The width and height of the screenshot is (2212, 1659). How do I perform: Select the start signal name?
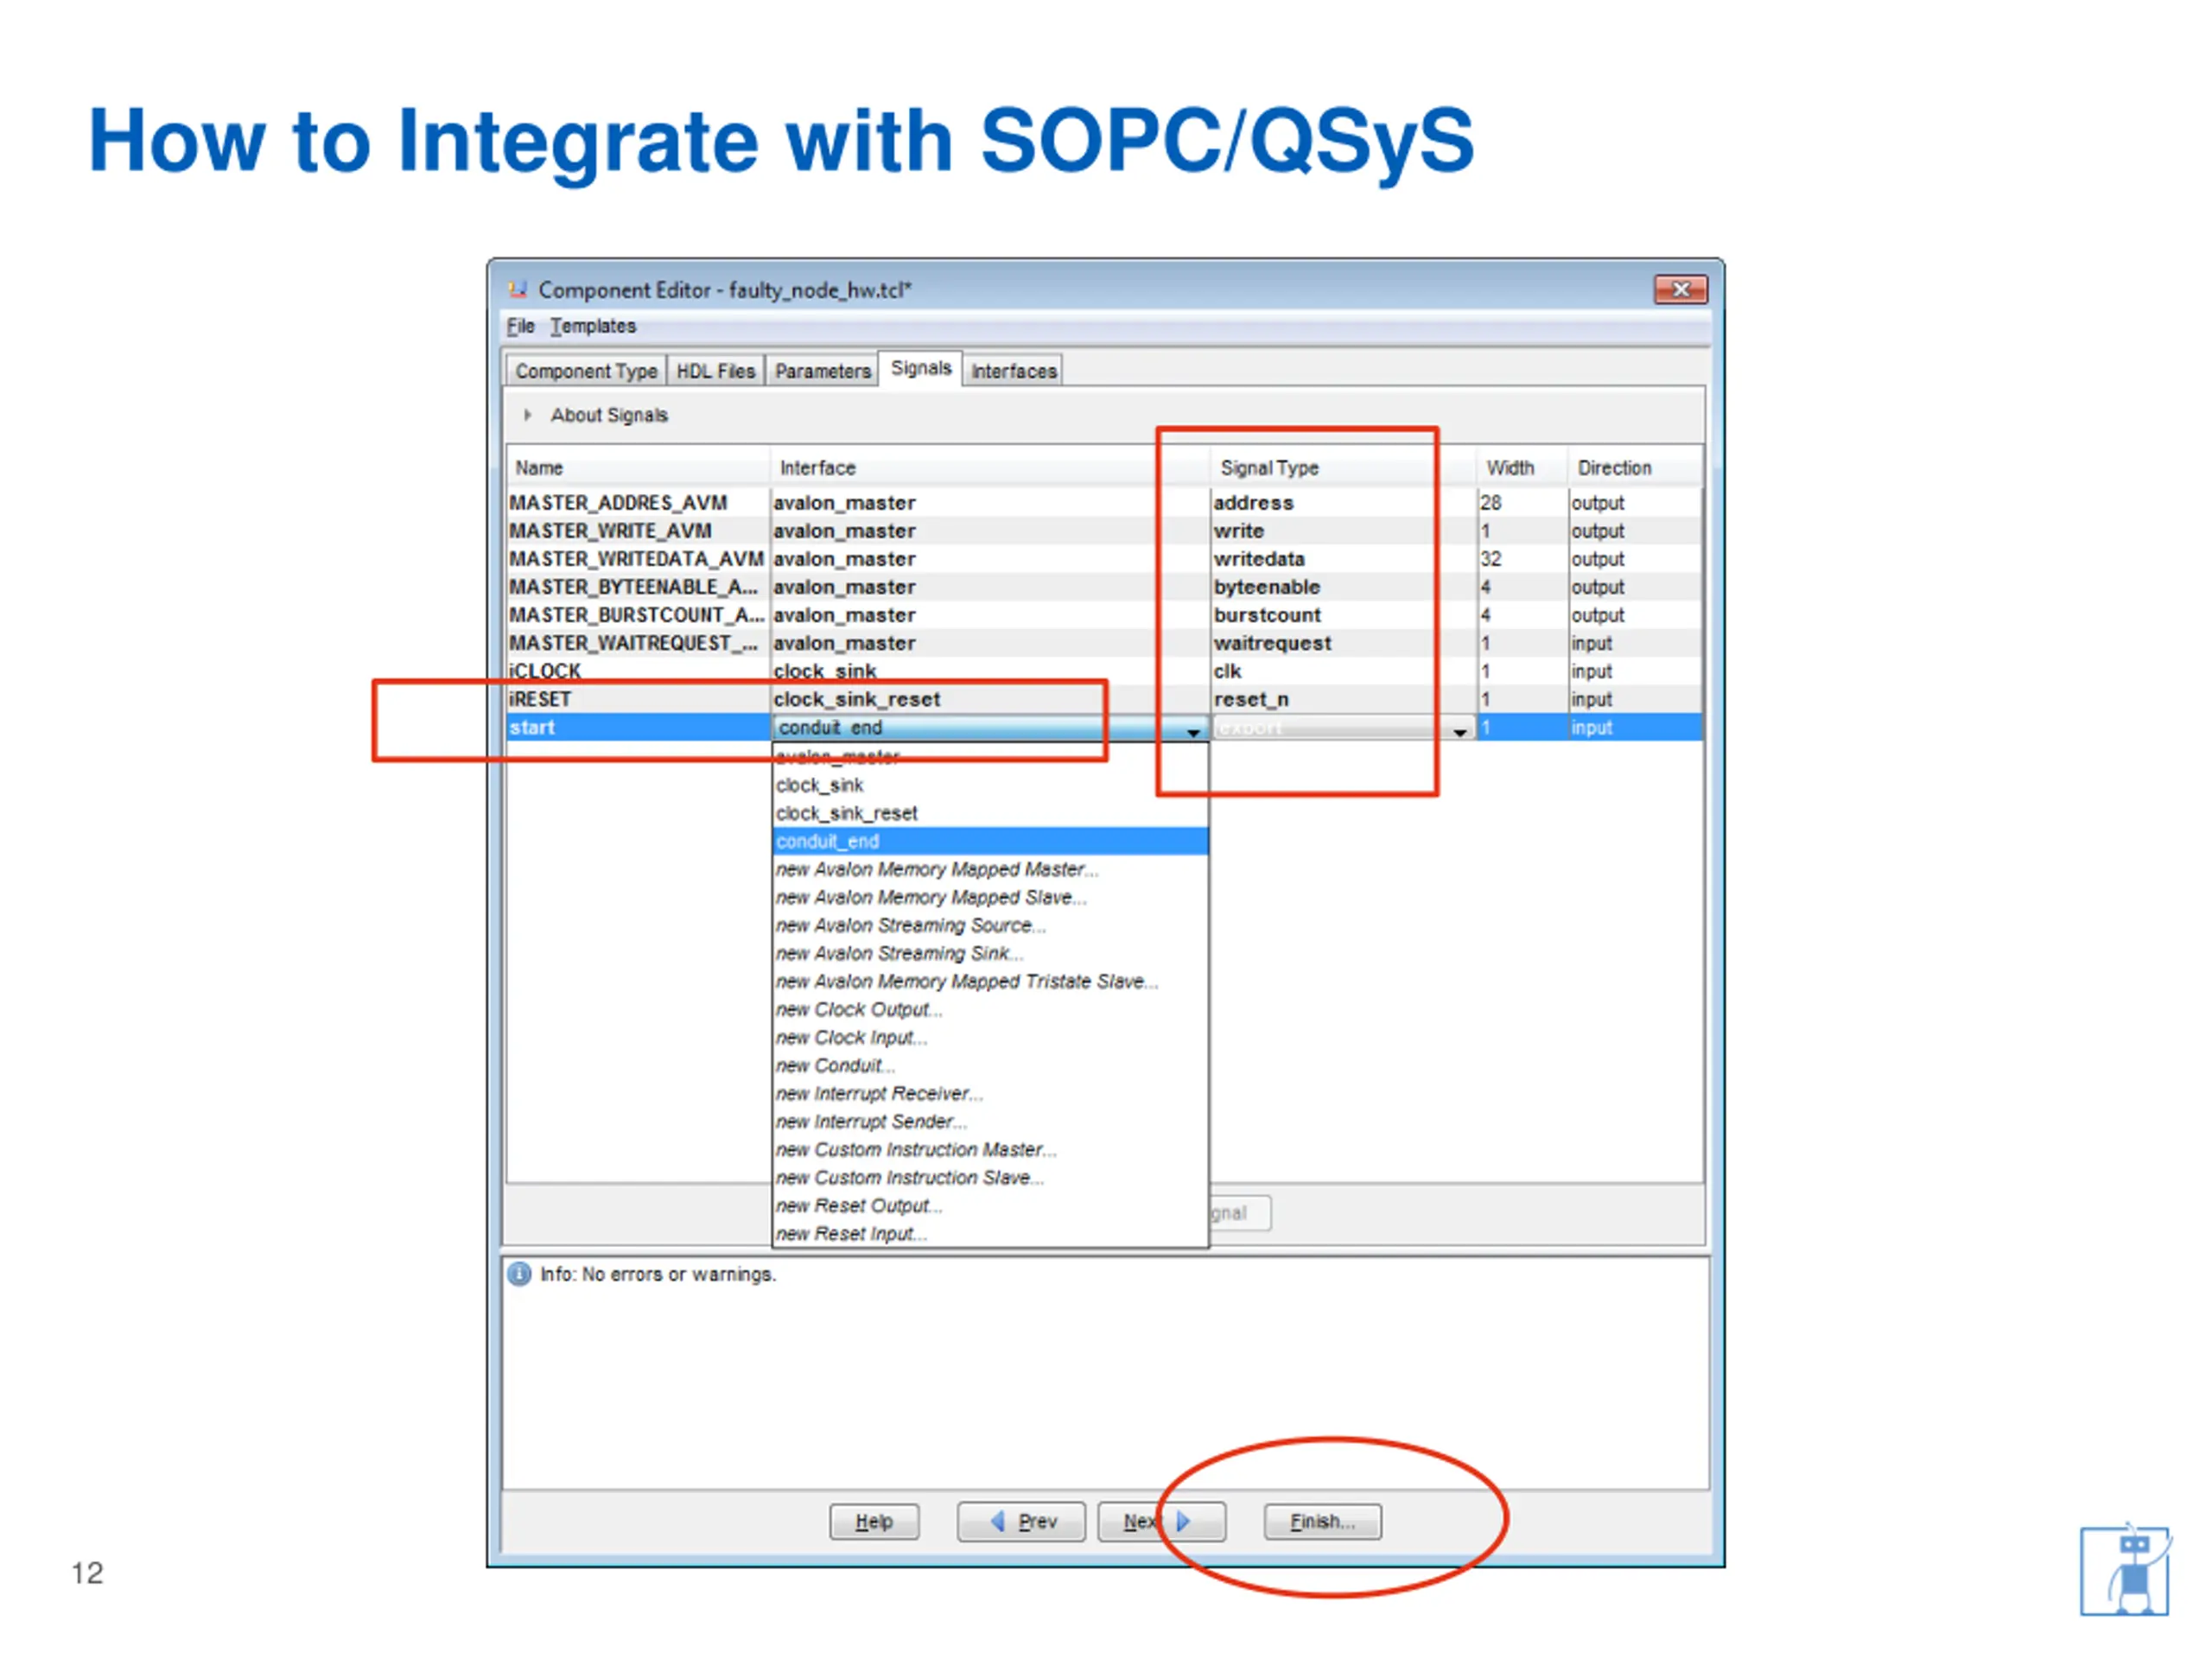pos(532,727)
